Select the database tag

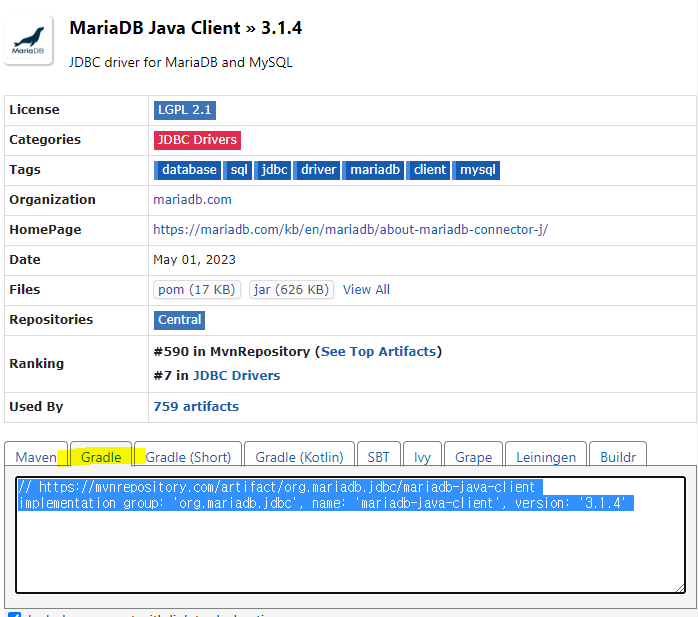point(187,170)
